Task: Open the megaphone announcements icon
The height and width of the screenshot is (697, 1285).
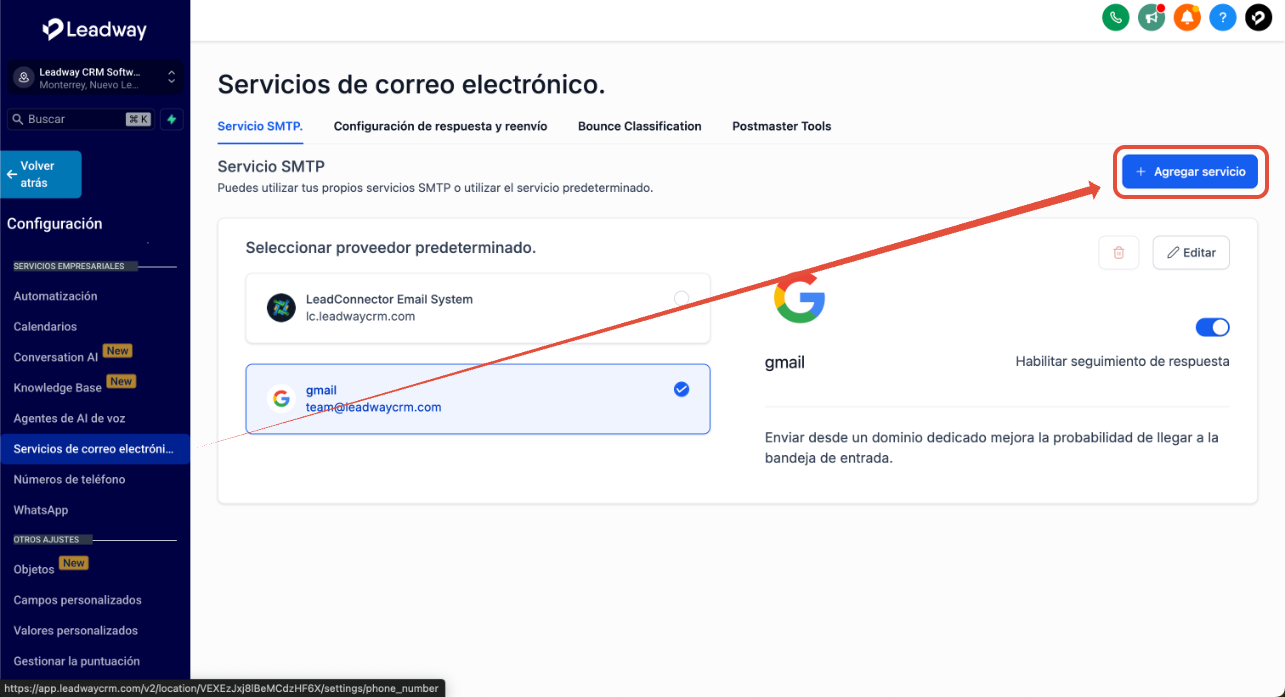Action: click(x=1151, y=17)
